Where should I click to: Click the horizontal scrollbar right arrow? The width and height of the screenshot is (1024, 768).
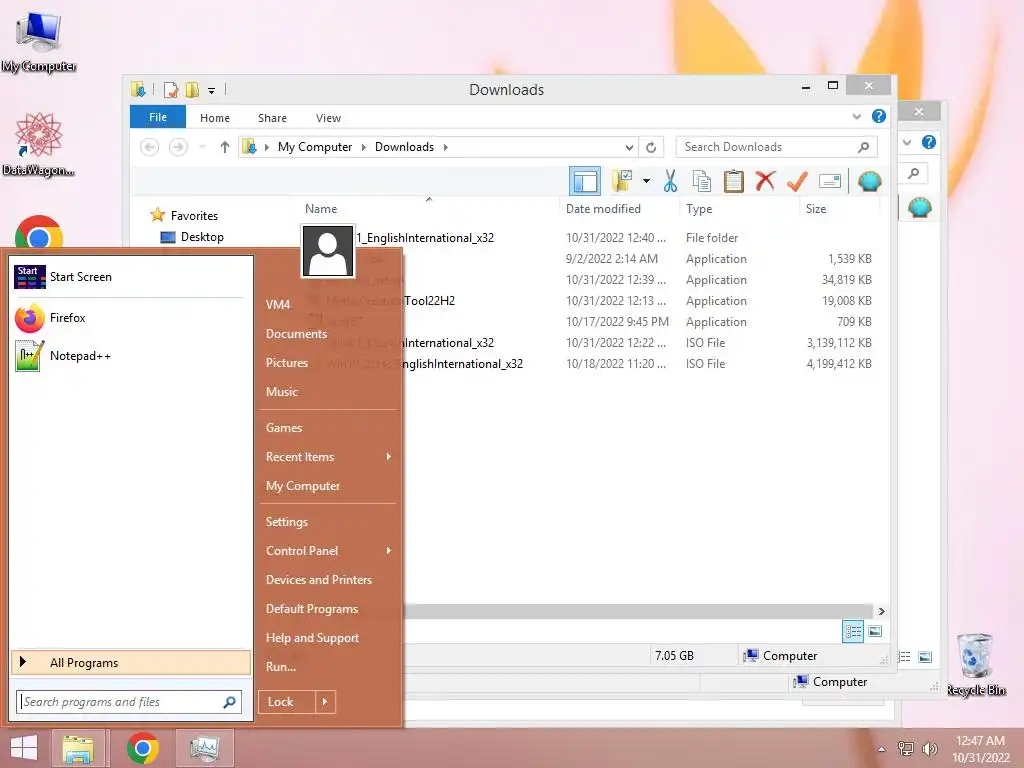(882, 611)
